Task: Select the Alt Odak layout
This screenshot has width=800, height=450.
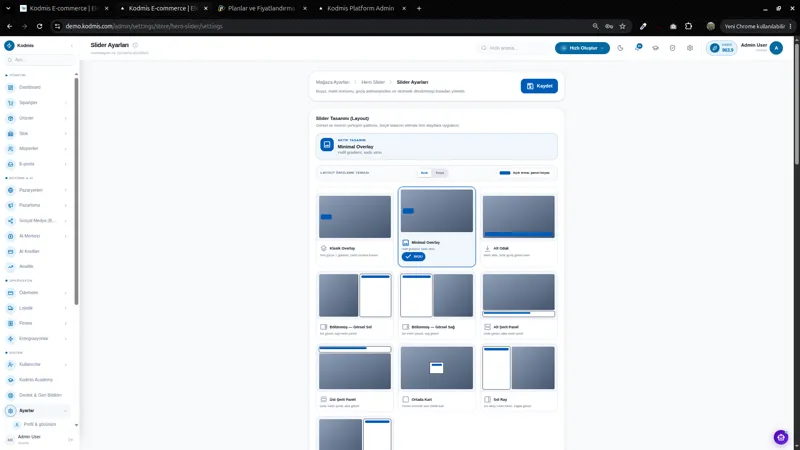Action: [518, 226]
